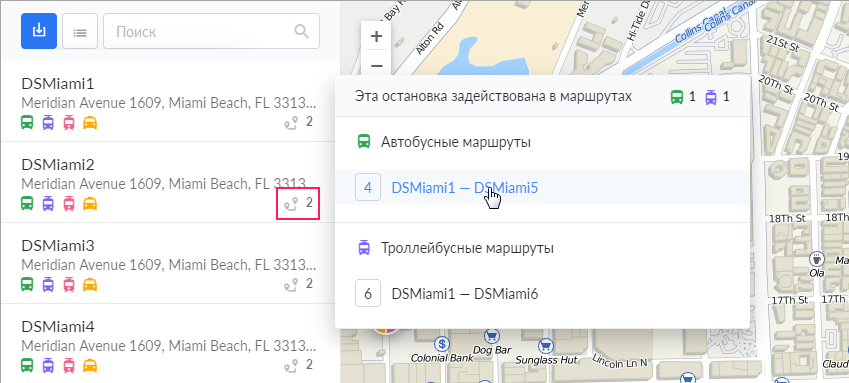This screenshot has width=849, height=383.
Task: Select the DSMiami4 stop title
Action: pos(58,327)
